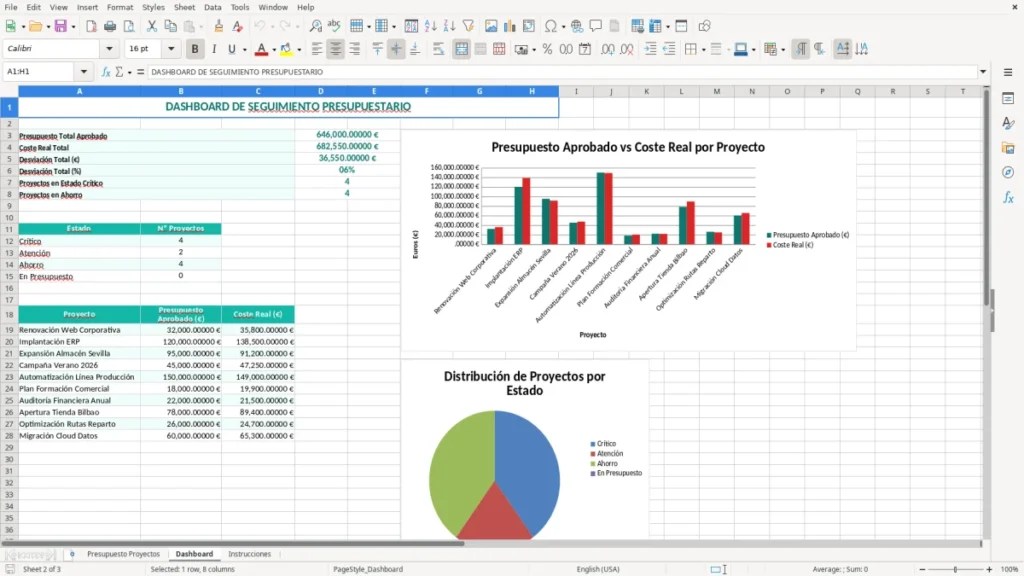Image resolution: width=1024 pixels, height=576 pixels.
Task: Click the Cut scissors icon
Action: (x=152, y=26)
